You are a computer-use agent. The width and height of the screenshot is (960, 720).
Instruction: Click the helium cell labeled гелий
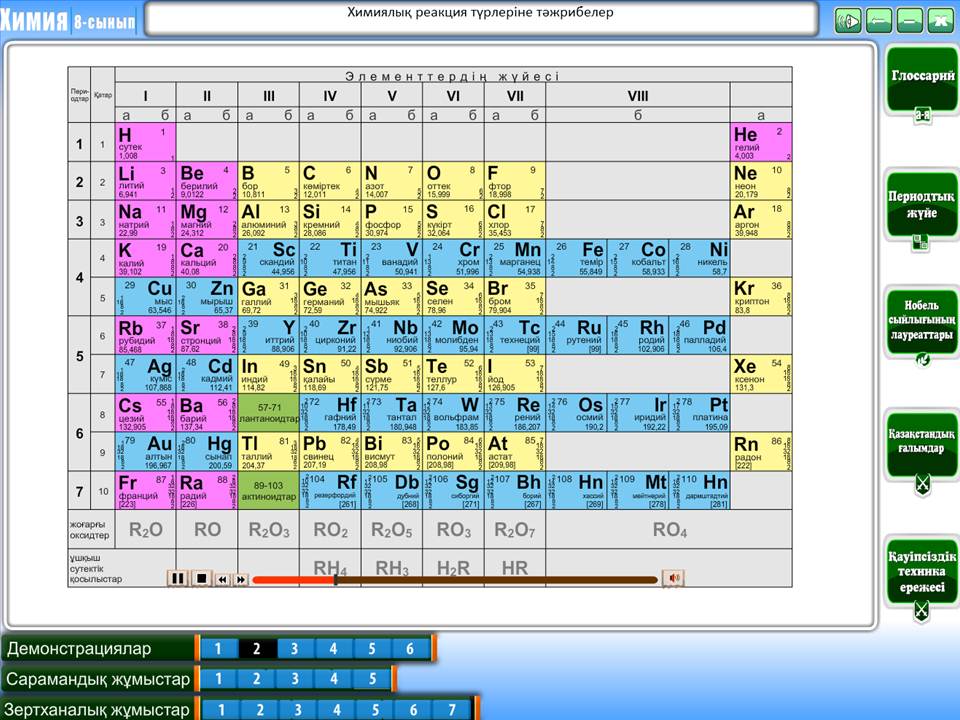click(x=761, y=142)
